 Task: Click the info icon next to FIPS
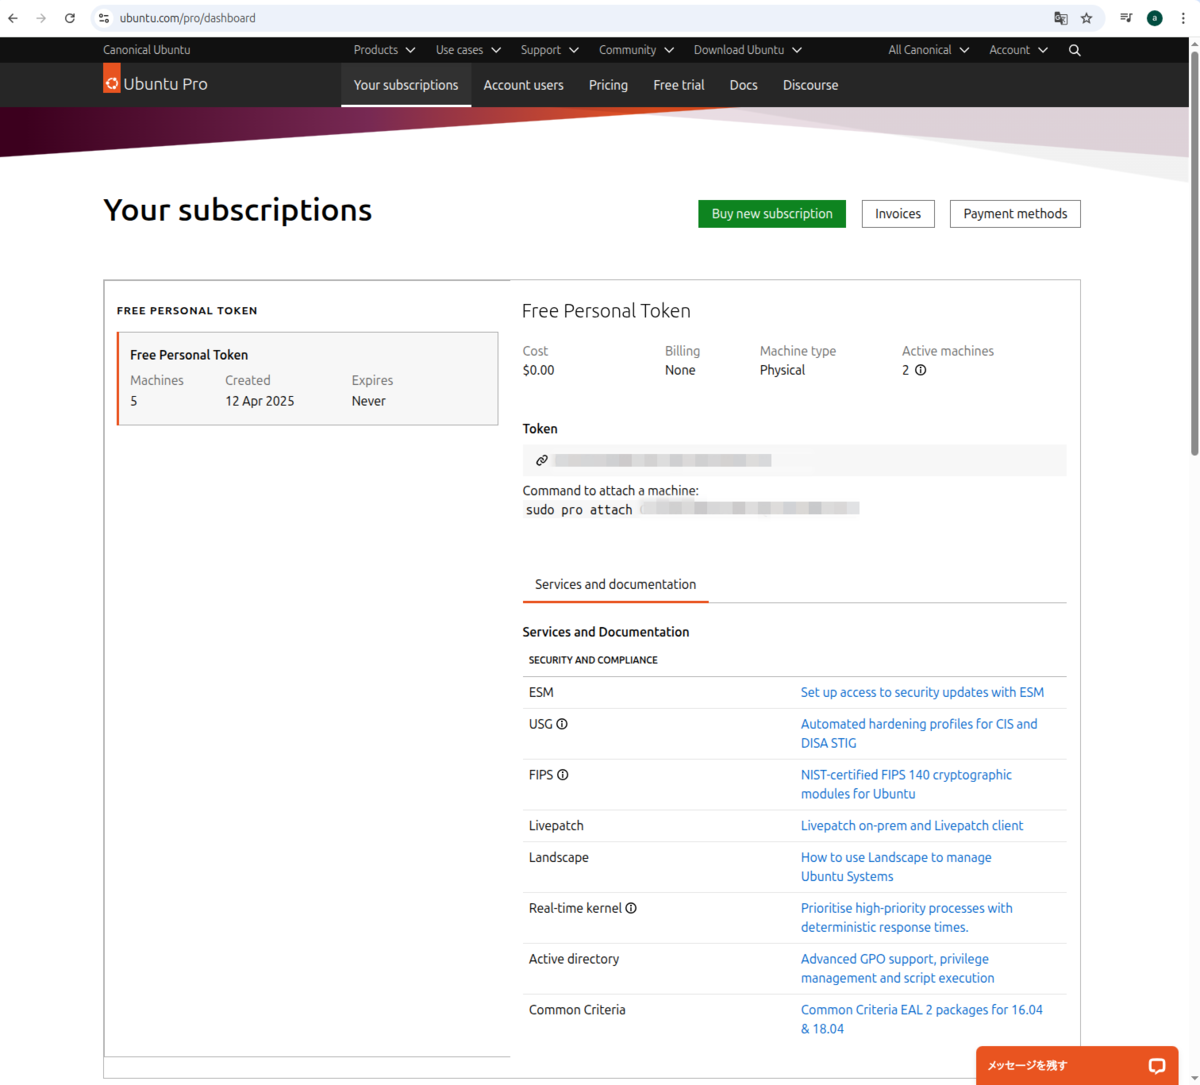click(563, 775)
